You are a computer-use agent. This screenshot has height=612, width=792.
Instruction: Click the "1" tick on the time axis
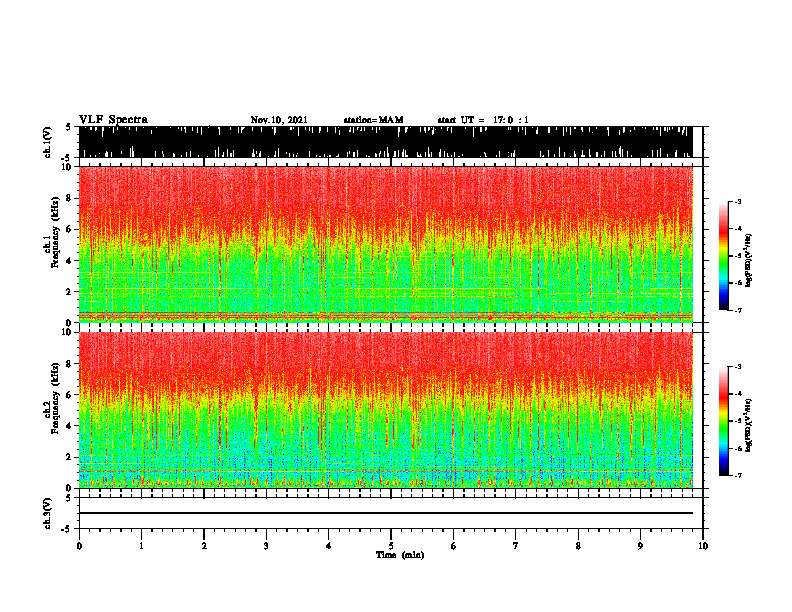(x=141, y=546)
